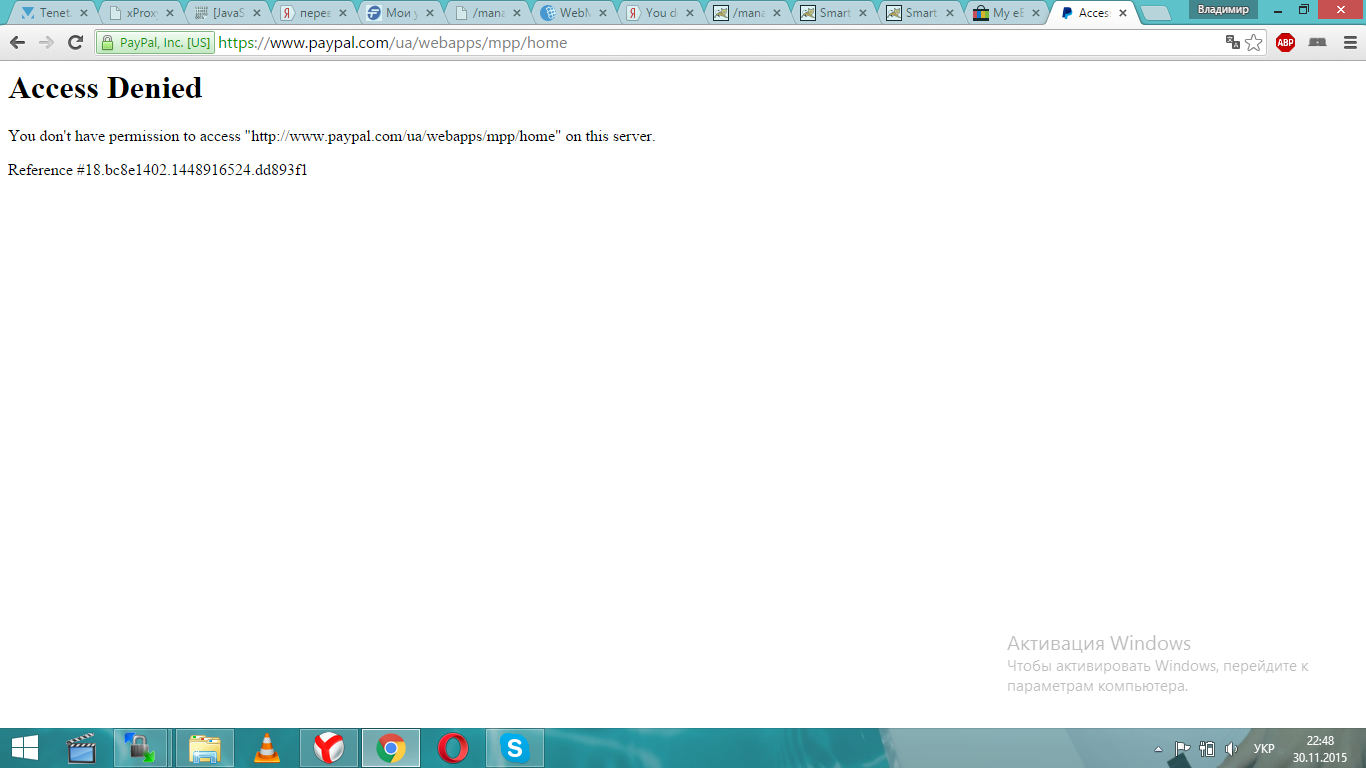Close the xProxy tab

tap(170, 14)
